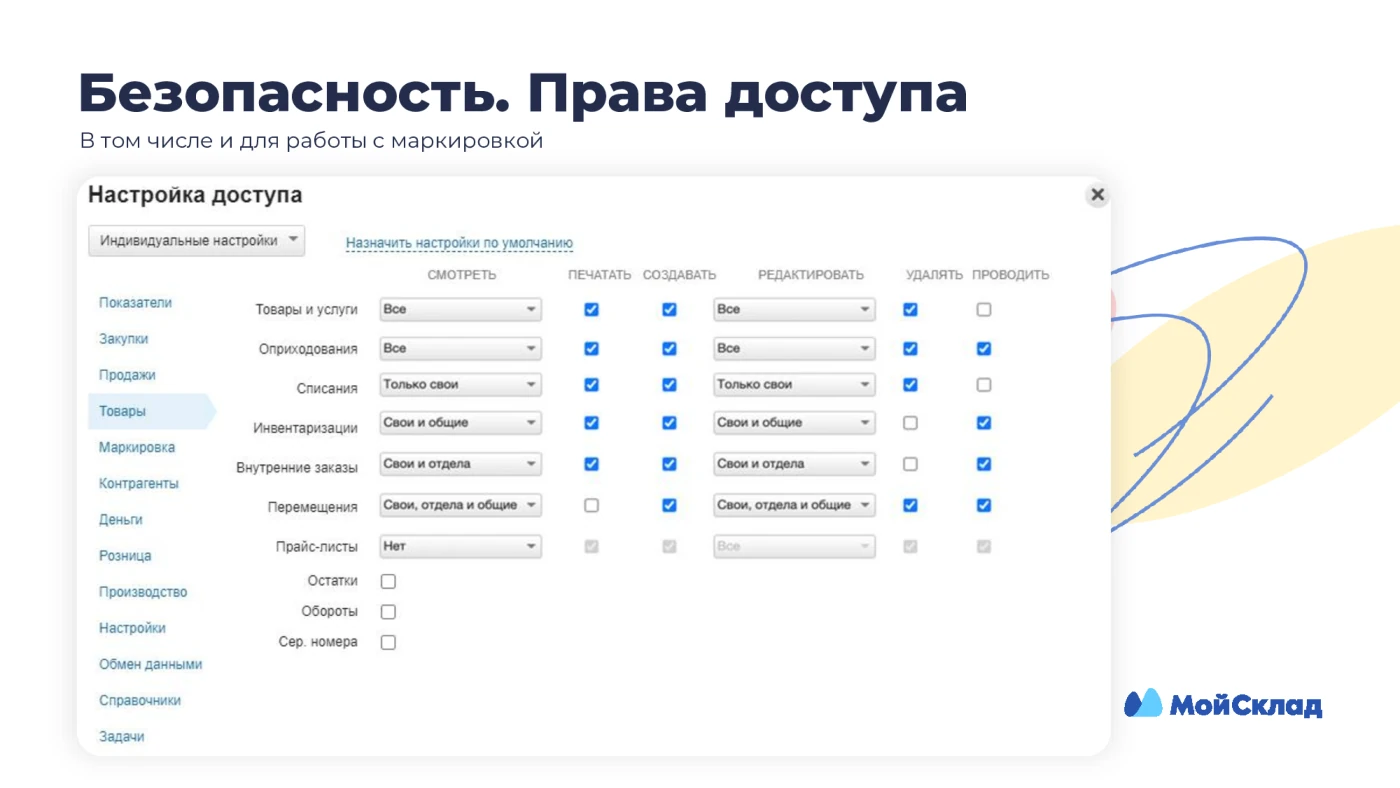Open the Контрагенты section
The height and width of the screenshot is (788, 1400).
click(139, 483)
